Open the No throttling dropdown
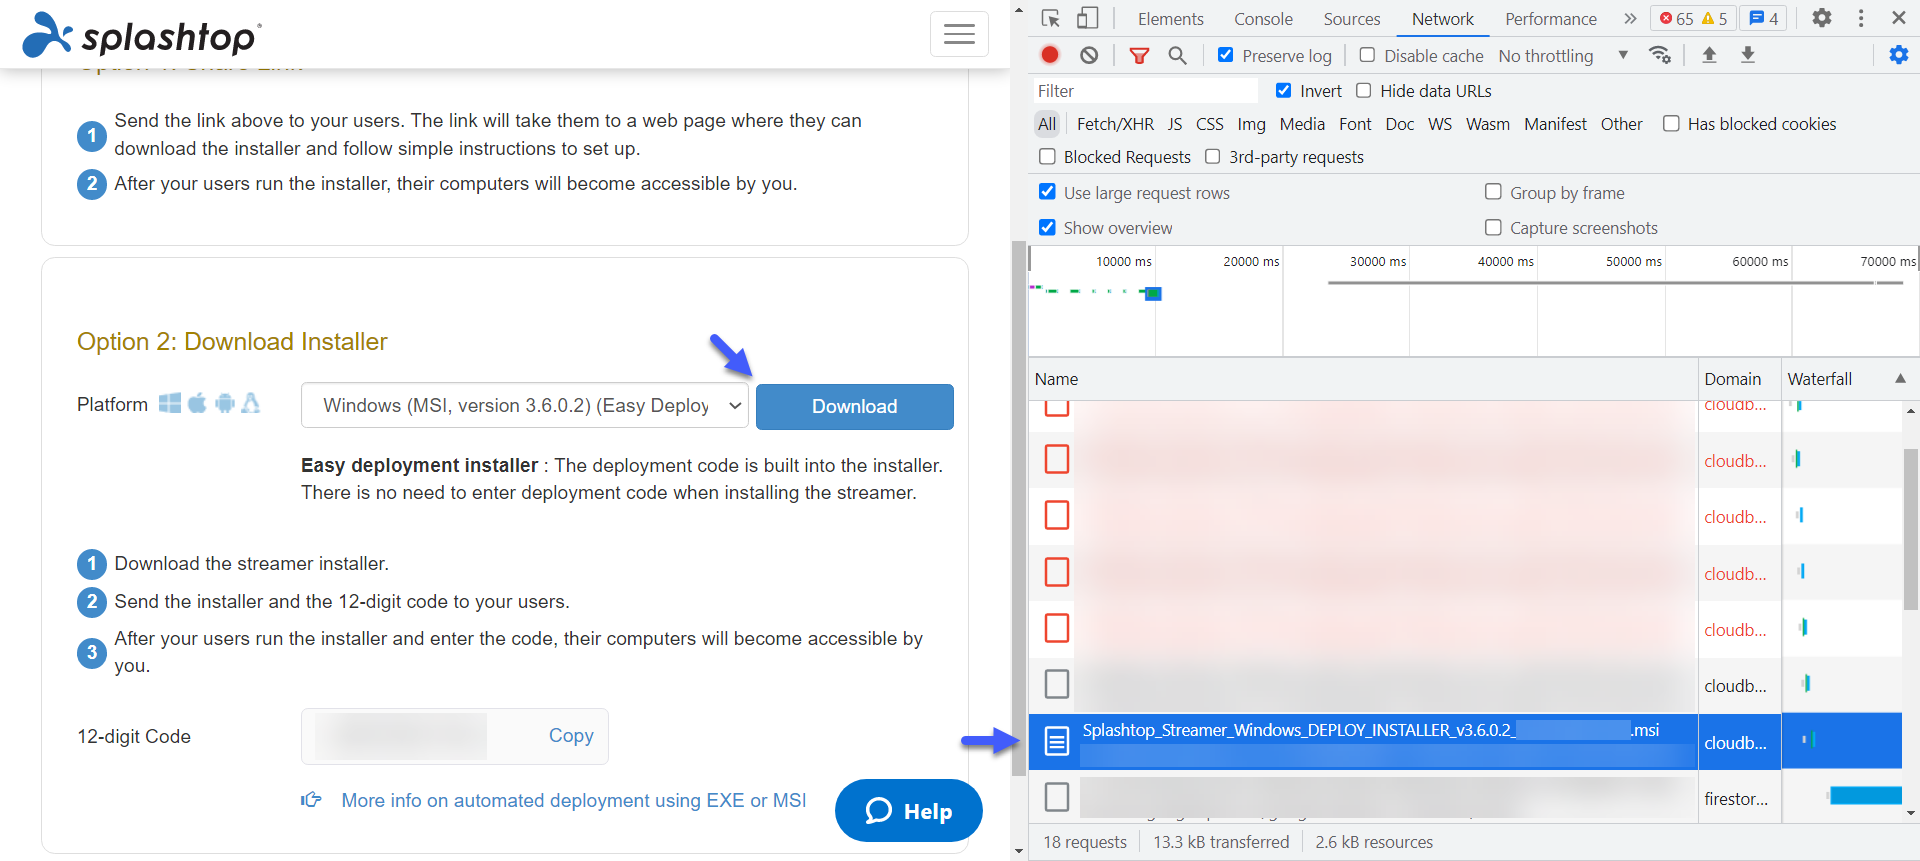1920x861 pixels. (x=1563, y=56)
